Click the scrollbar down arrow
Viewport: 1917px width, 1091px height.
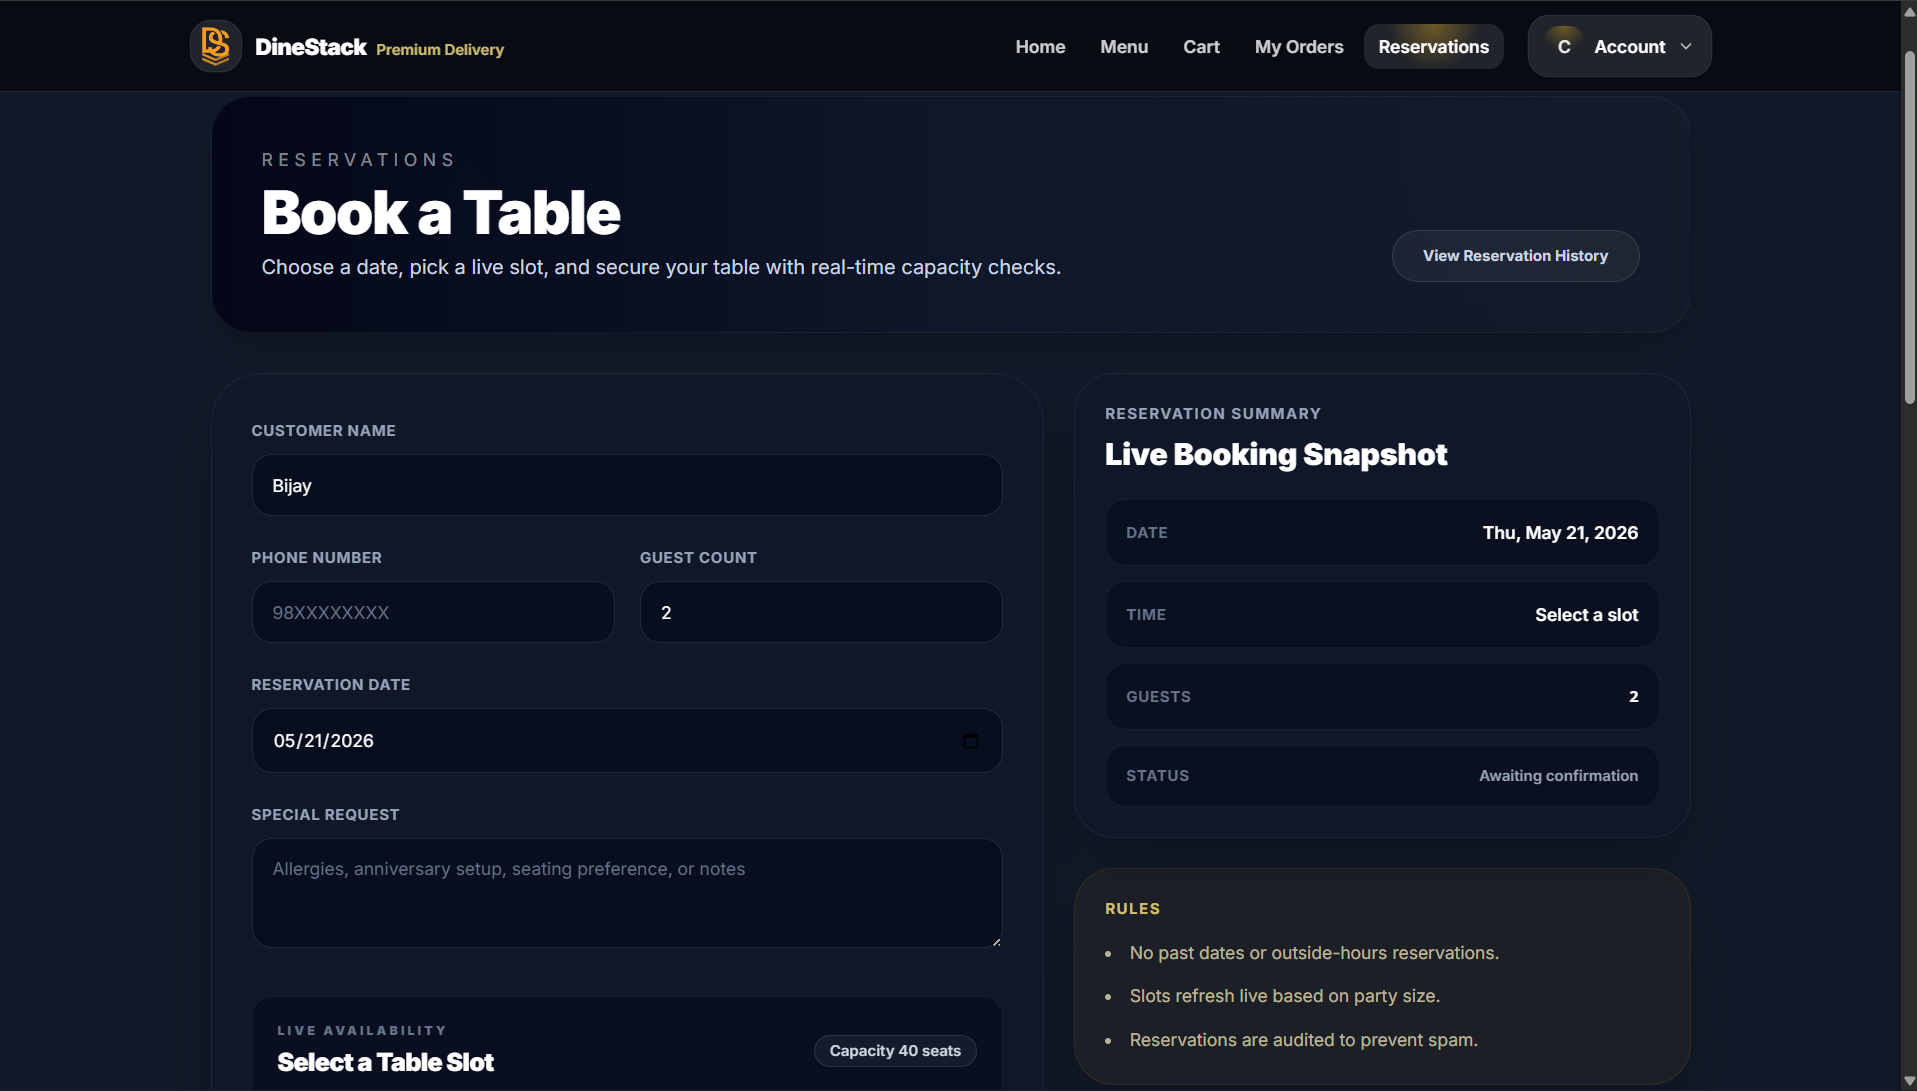point(1909,1081)
